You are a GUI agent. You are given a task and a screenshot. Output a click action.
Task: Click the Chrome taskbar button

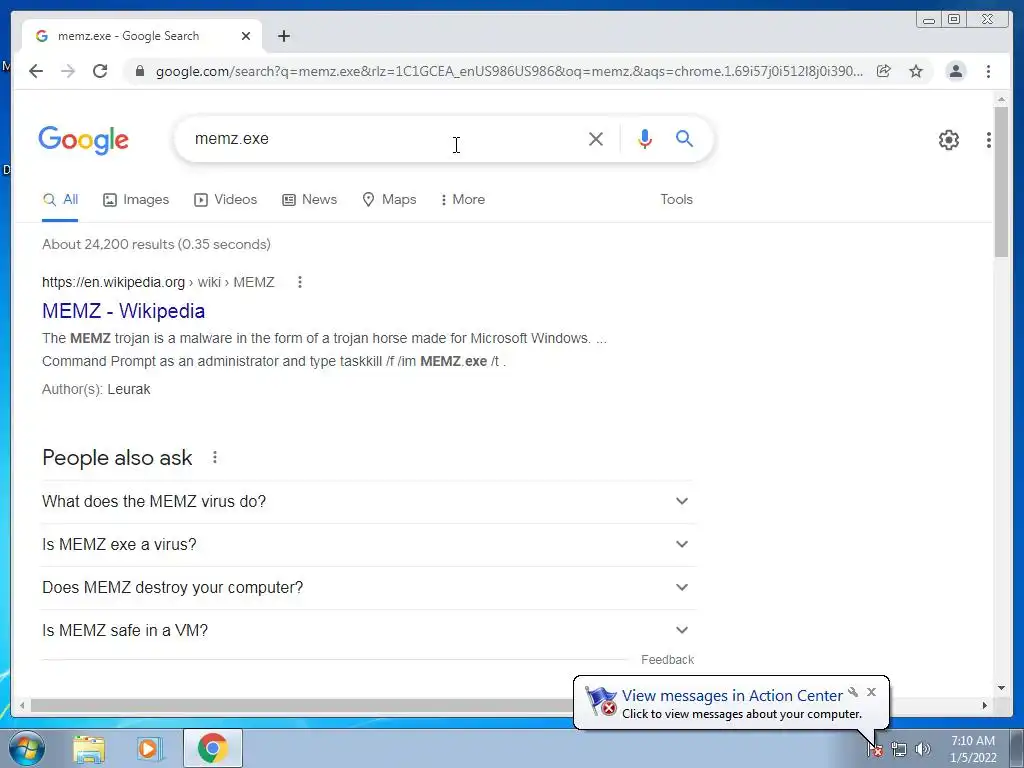[212, 748]
